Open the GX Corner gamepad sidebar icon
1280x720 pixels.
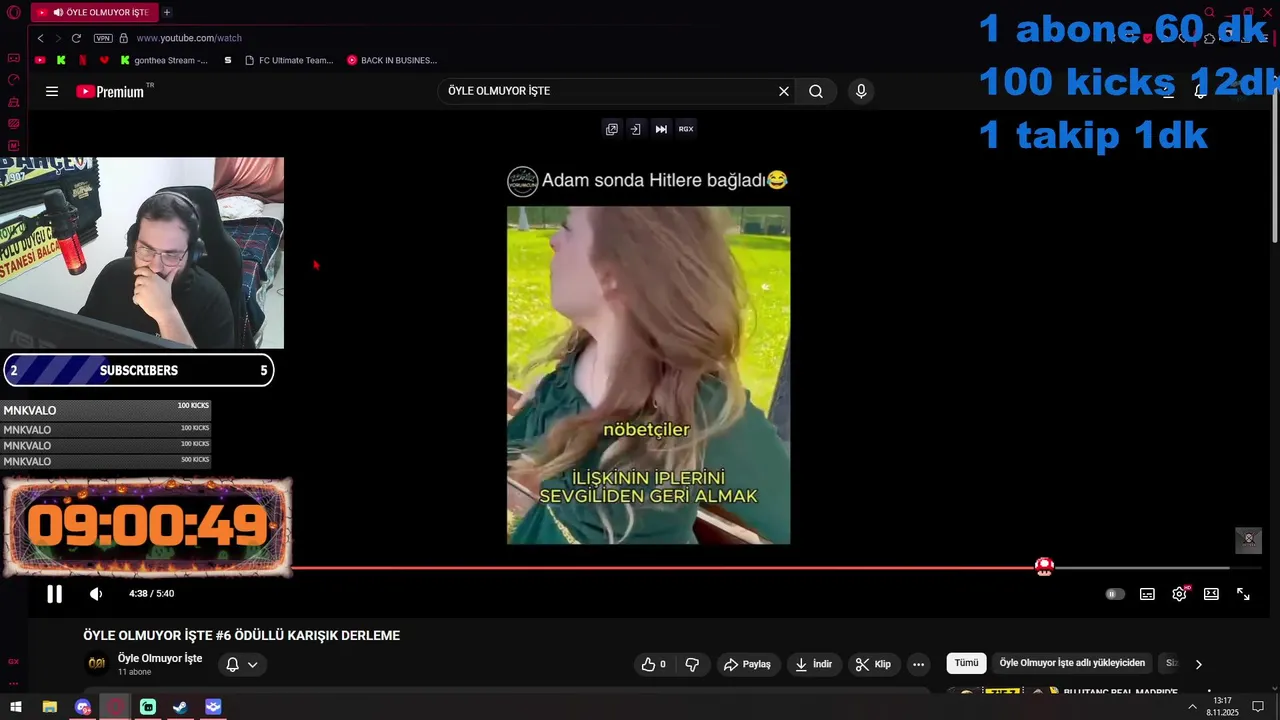click(x=14, y=58)
